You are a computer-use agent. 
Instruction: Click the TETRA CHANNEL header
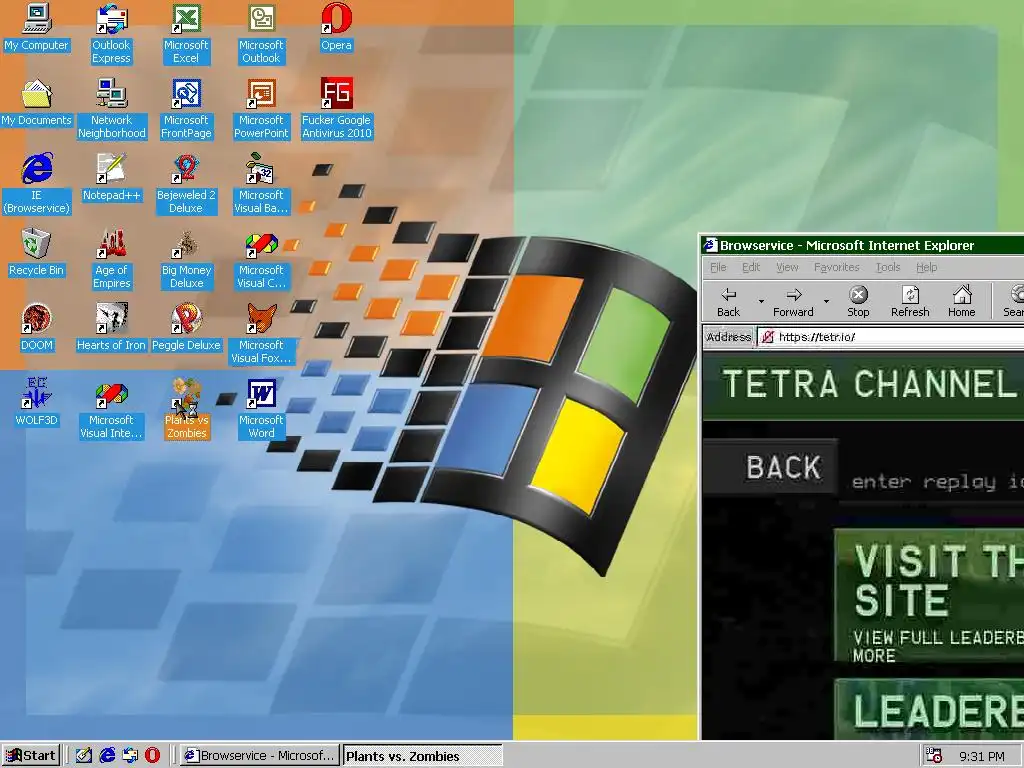tap(863, 385)
